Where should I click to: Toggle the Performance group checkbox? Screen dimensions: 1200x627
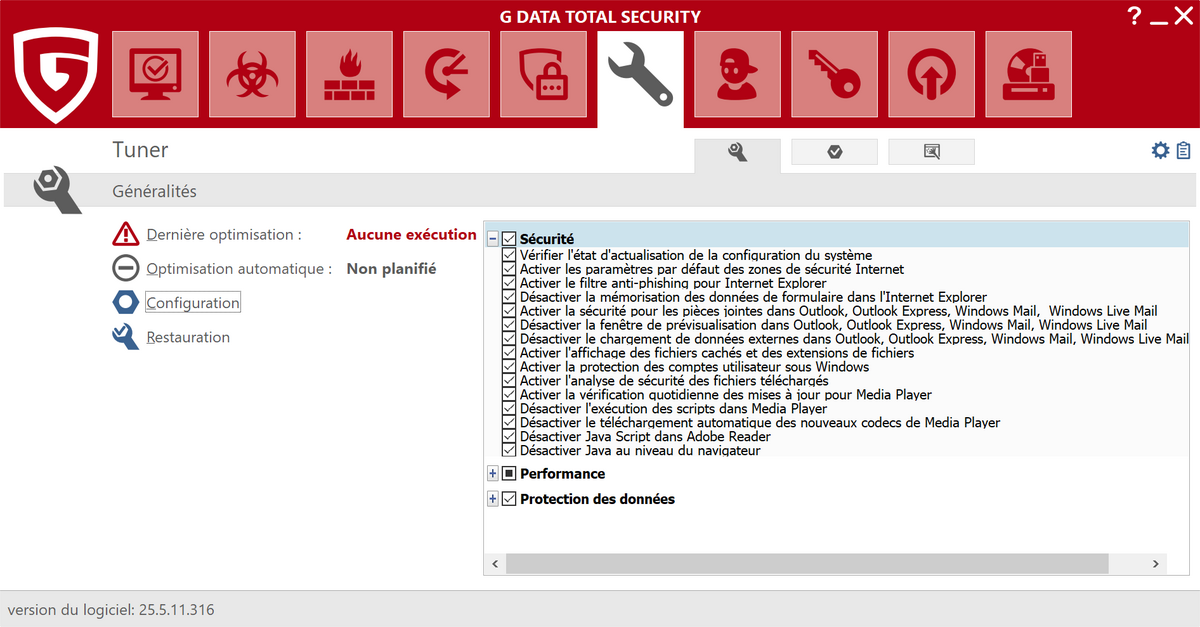pyautogui.click(x=509, y=474)
